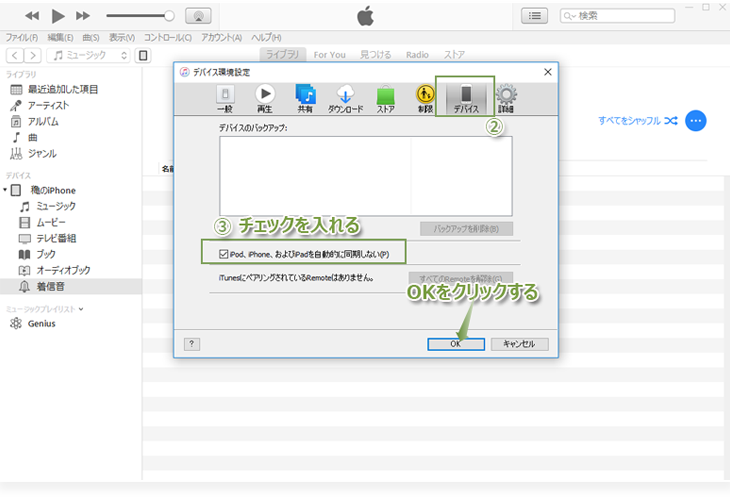The image size is (730, 498).
Task: Click すべてをシャッフル shuffle link
Action: (x=637, y=121)
